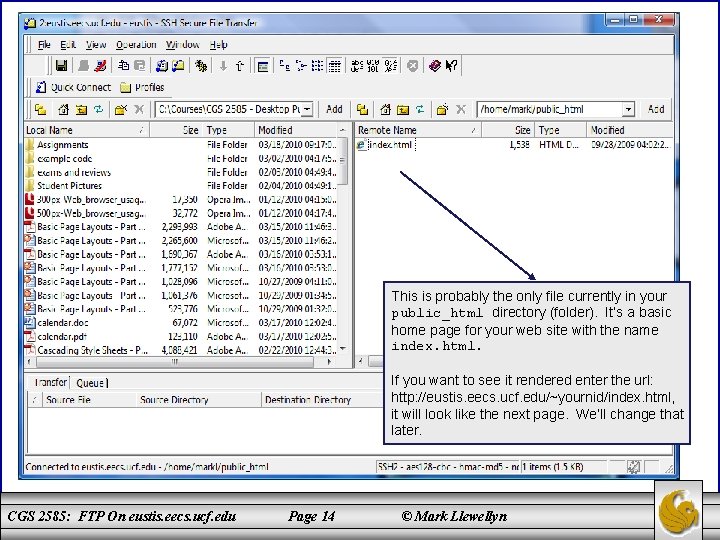Open the Help book icon
Screen dimensions: 720x540
click(x=434, y=66)
